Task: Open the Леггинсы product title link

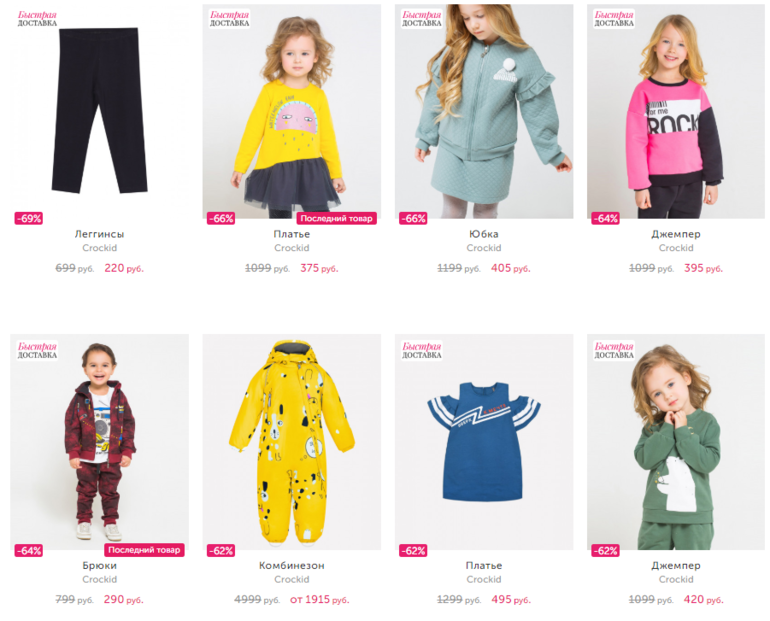Action: [100, 234]
